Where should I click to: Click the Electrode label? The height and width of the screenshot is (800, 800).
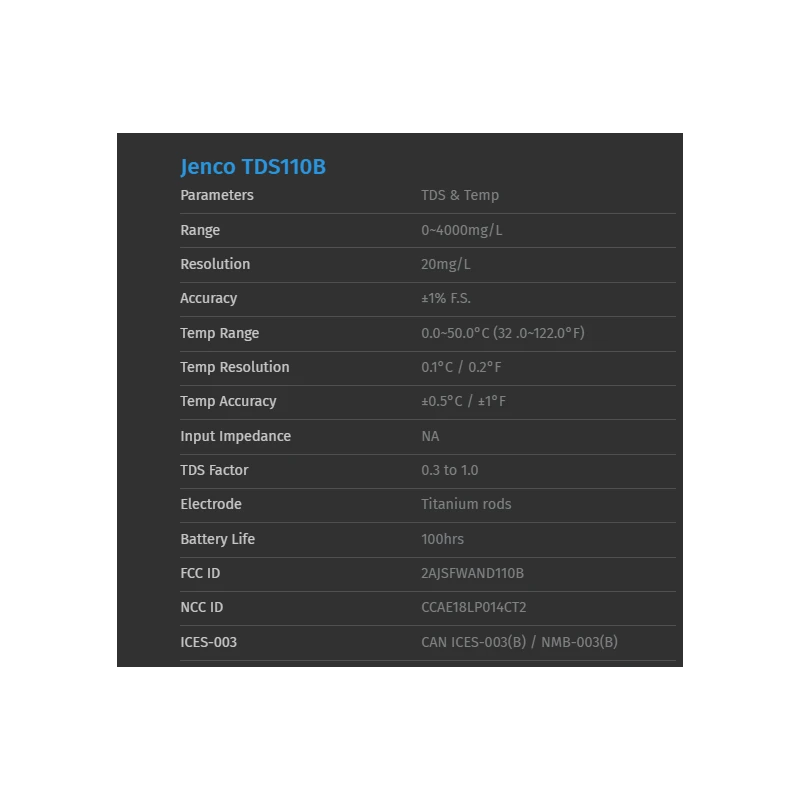[211, 504]
